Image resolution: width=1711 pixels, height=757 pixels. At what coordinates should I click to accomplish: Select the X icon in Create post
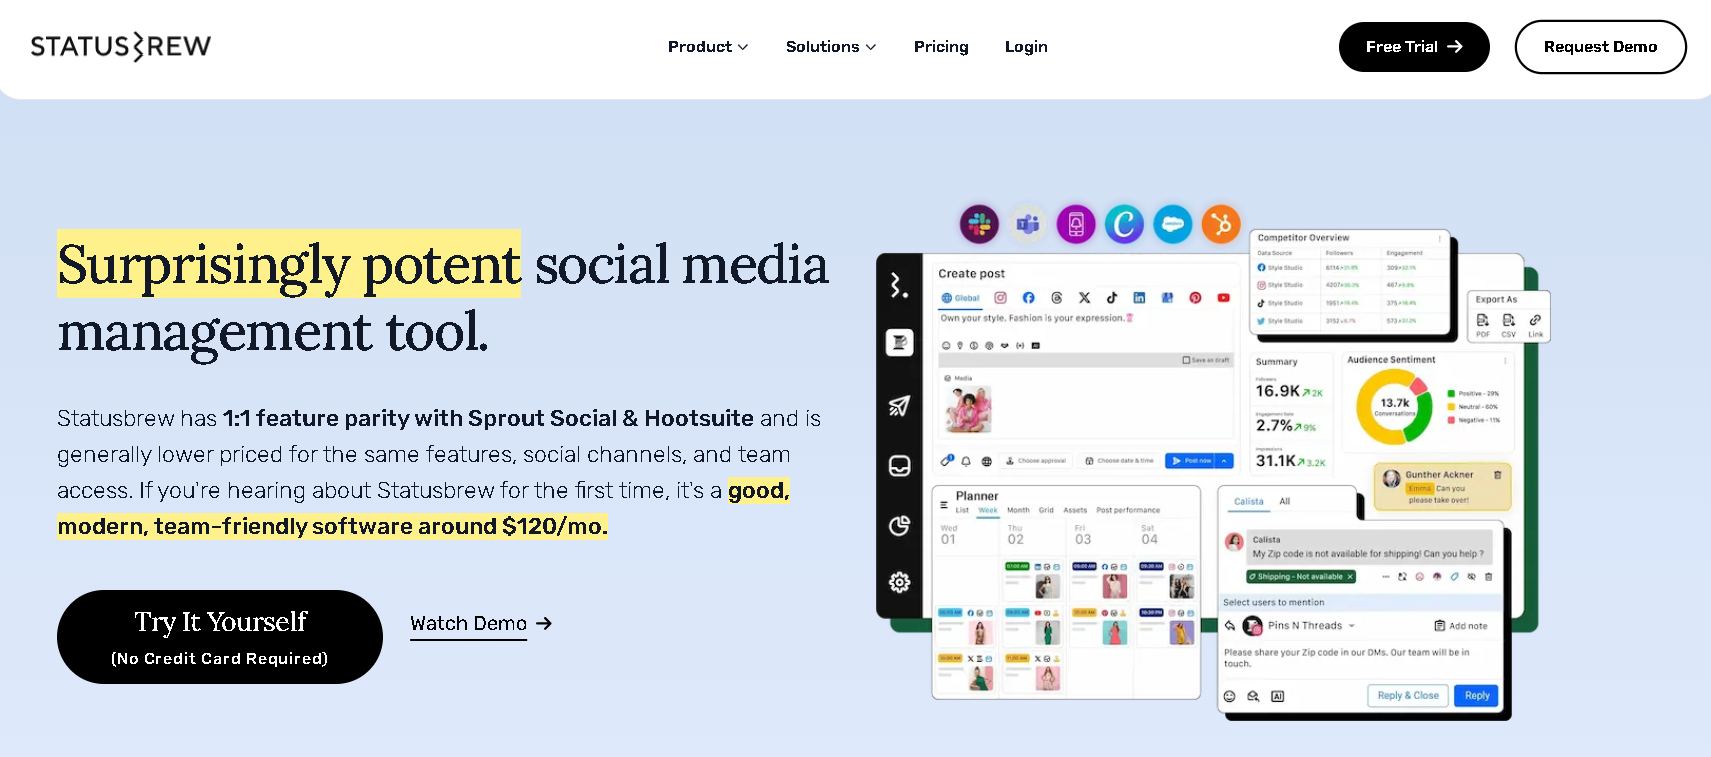tap(1084, 298)
